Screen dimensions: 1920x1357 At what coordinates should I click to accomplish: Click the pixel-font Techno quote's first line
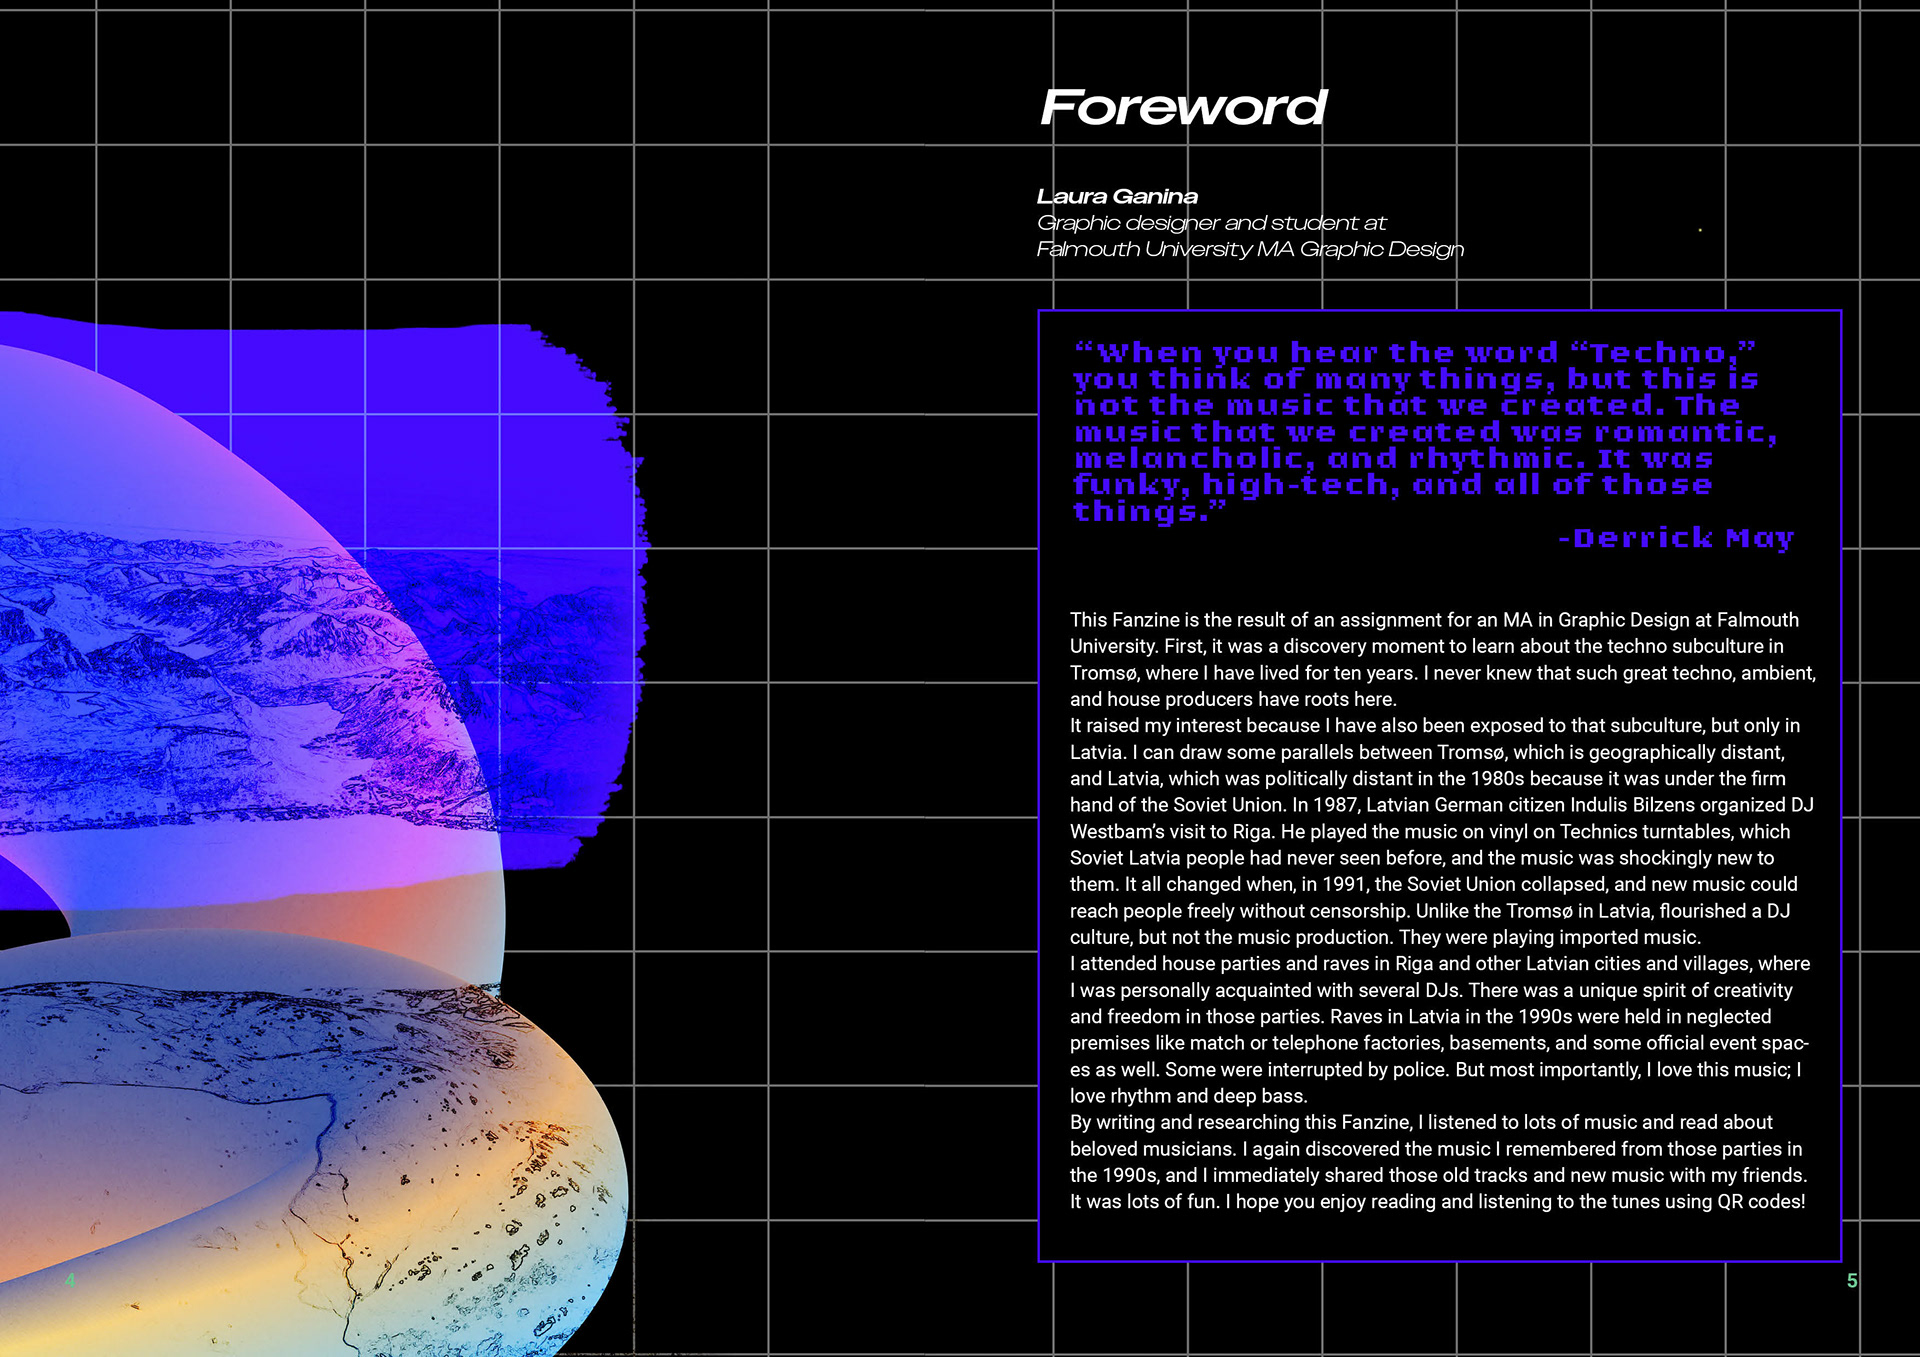pyautogui.click(x=1415, y=353)
